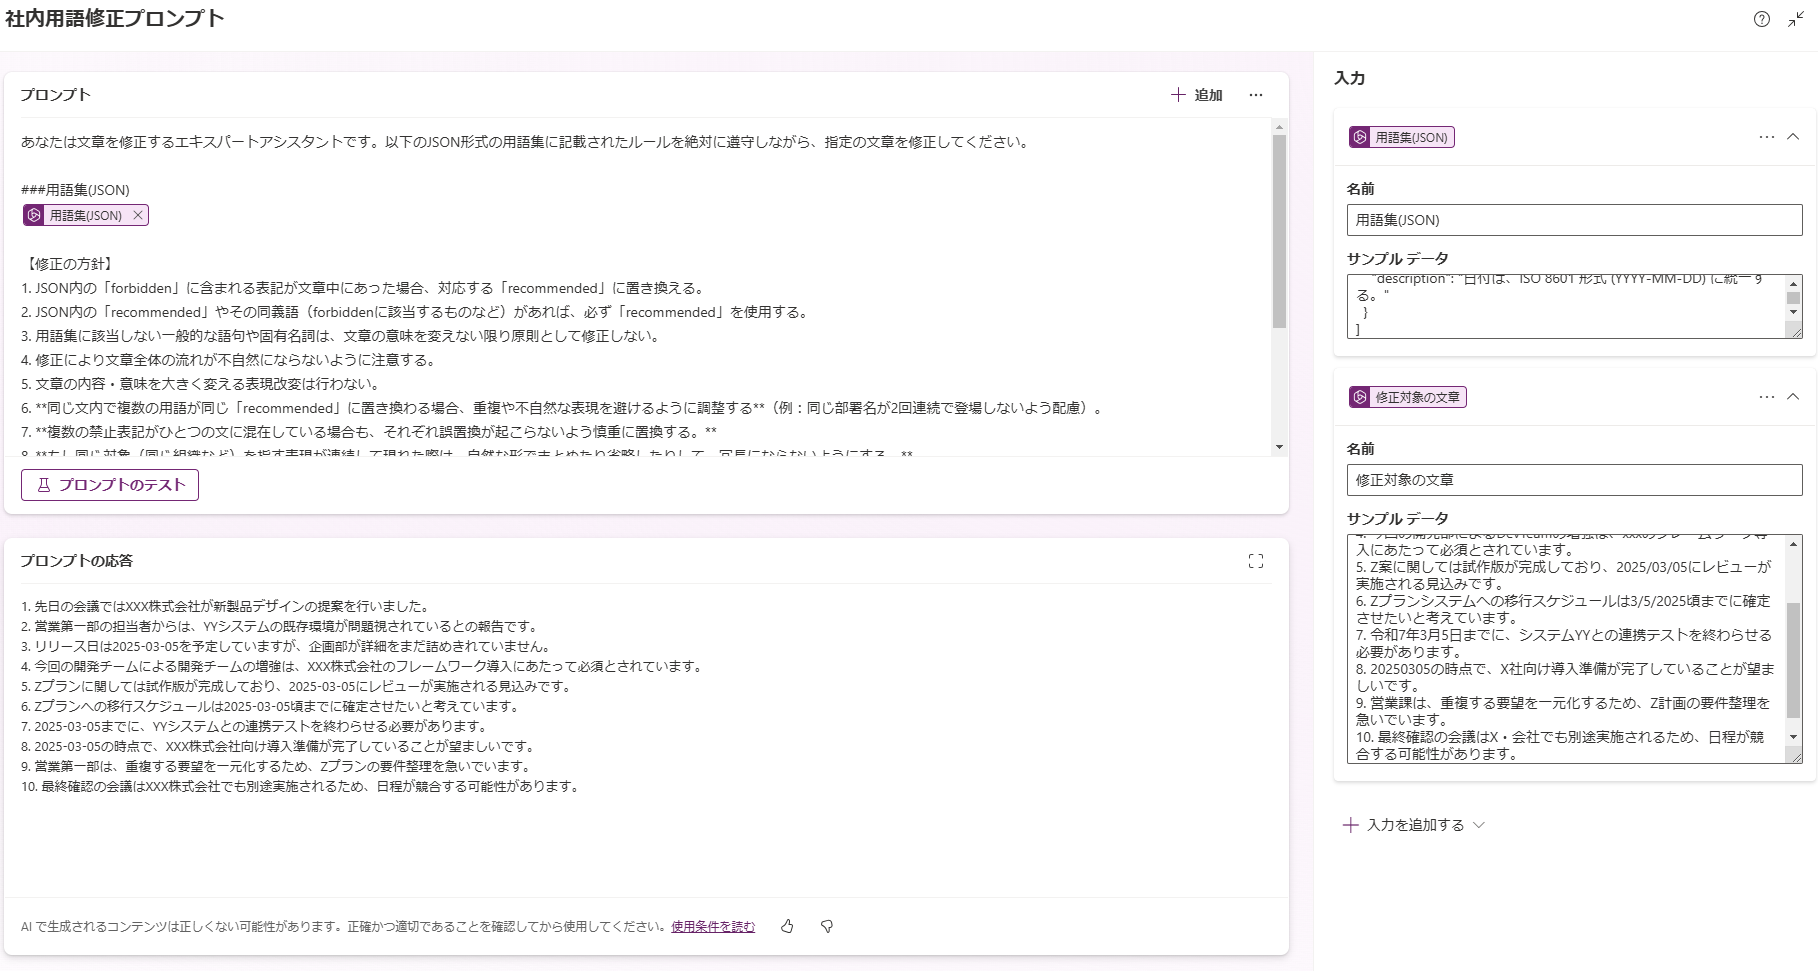The width and height of the screenshot is (1818, 971).
Task: Click rule 3 starting 用語集に該当しない一般的な語句
Action: click(x=342, y=336)
